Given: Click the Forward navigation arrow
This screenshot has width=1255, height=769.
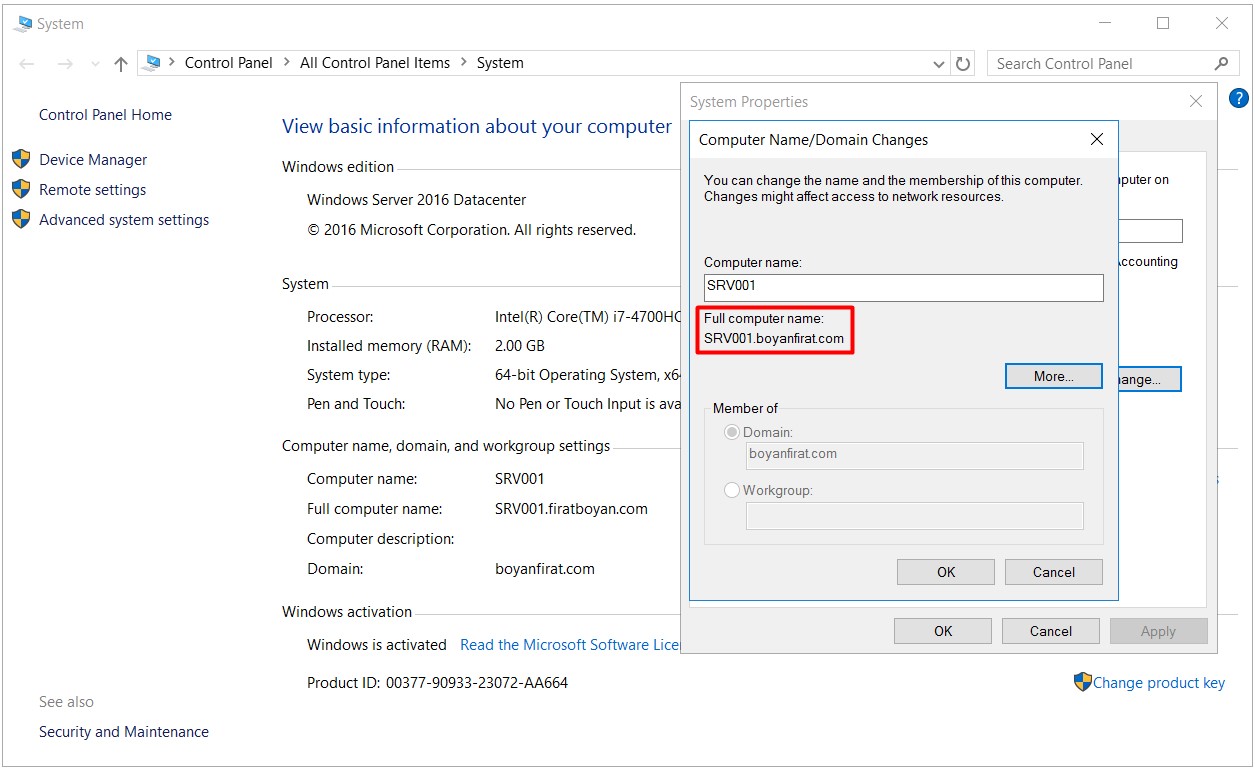Looking at the screenshot, I should pyautogui.click(x=65, y=64).
